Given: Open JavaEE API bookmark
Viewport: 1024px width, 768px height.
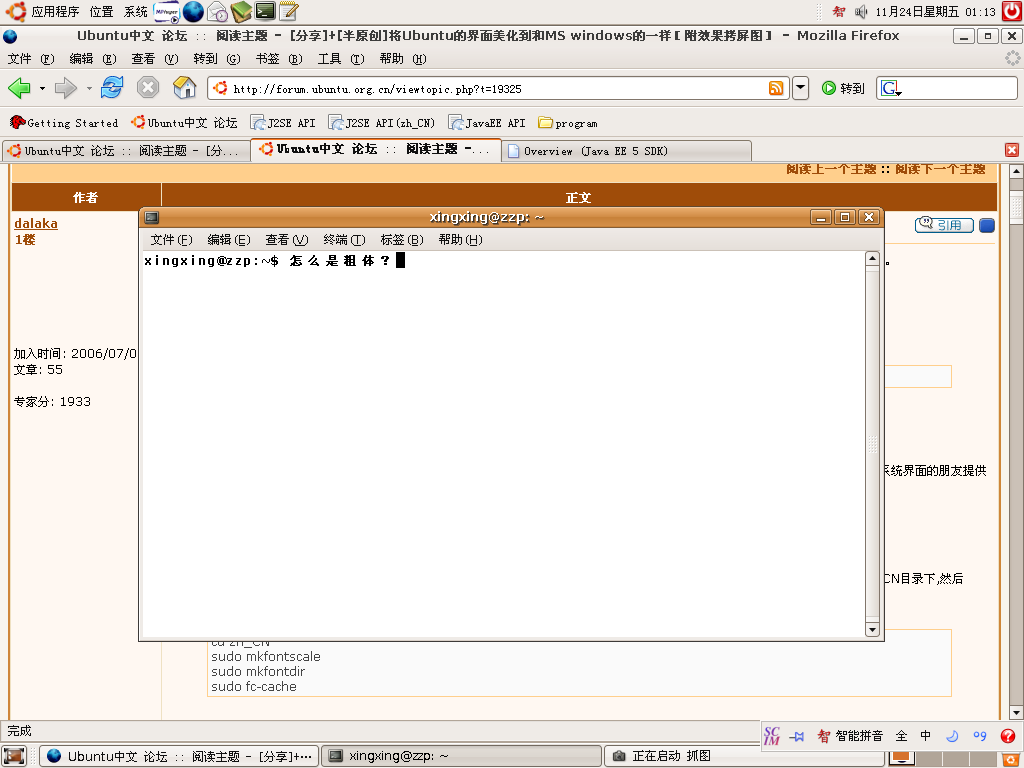Looking at the screenshot, I should tap(487, 123).
